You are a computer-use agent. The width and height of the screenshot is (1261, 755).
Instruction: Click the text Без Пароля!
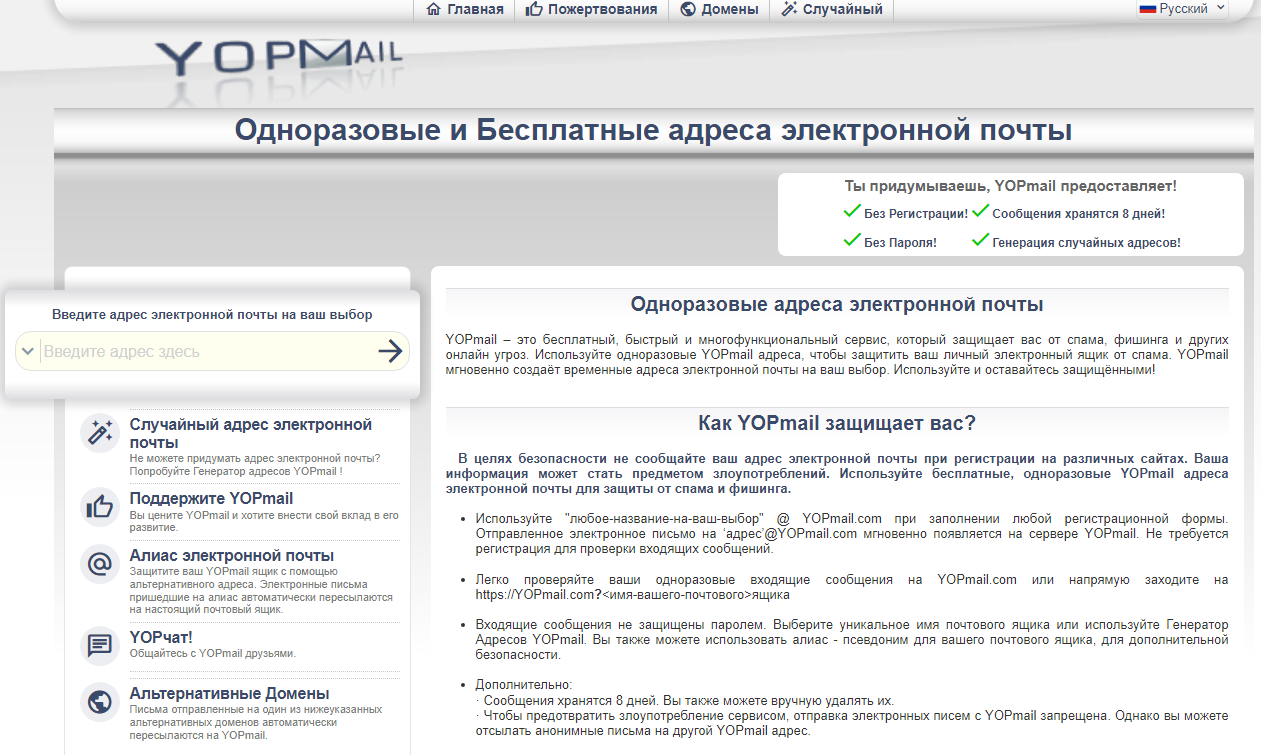tap(900, 243)
